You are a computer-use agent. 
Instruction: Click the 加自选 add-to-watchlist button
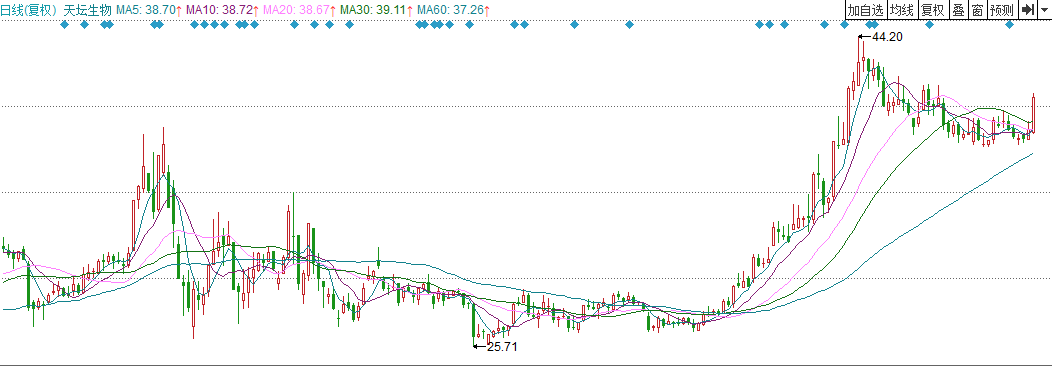click(865, 10)
